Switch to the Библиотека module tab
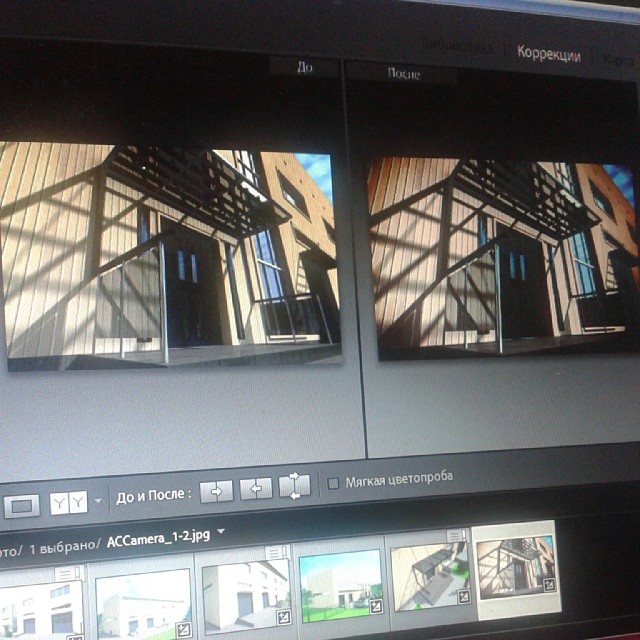 pos(457,45)
